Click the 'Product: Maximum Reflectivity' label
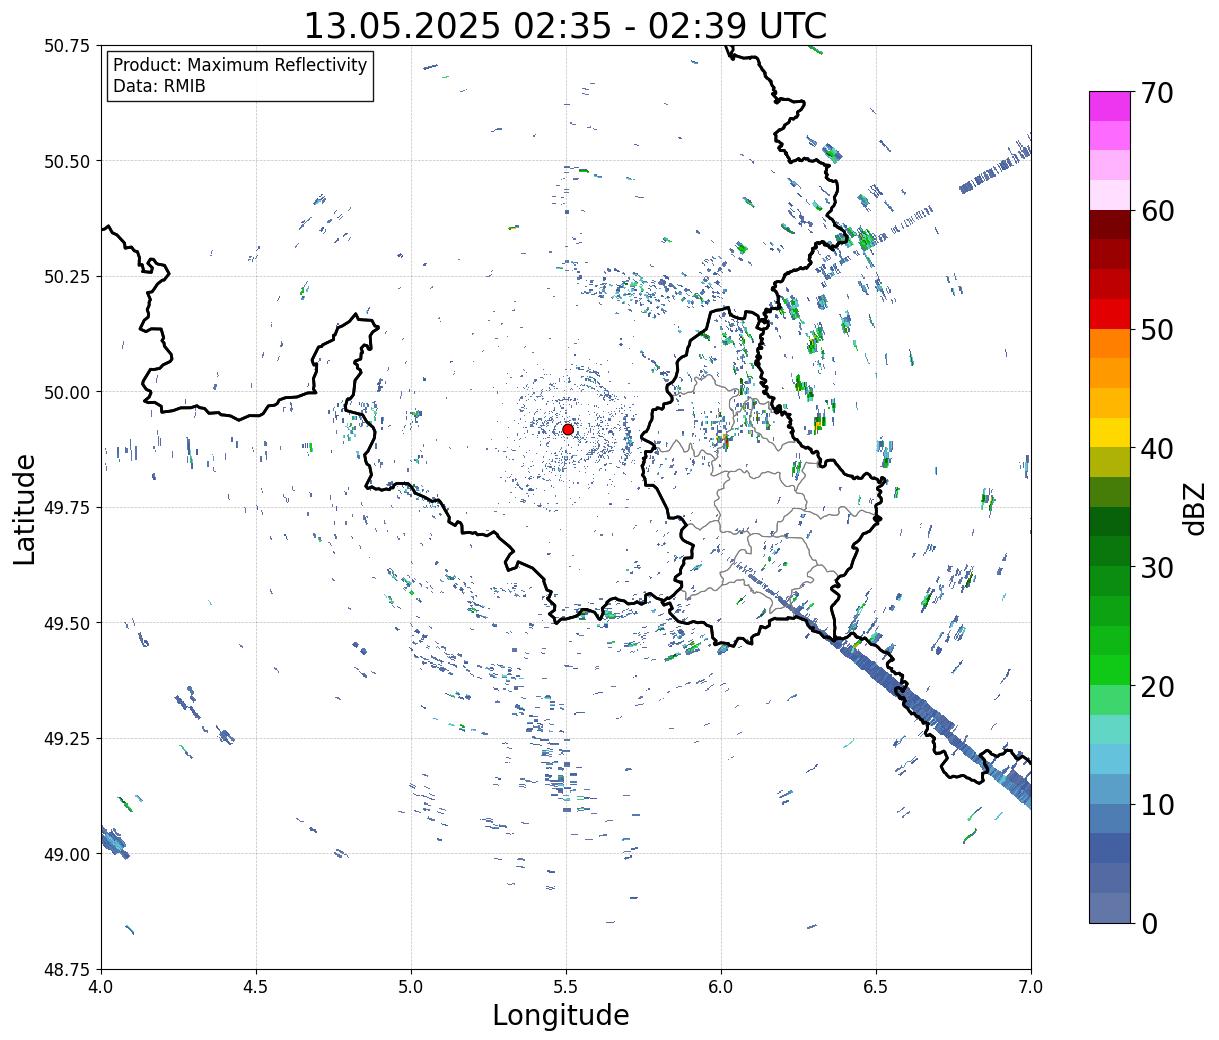This screenshot has width=1219, height=1040. coord(240,65)
